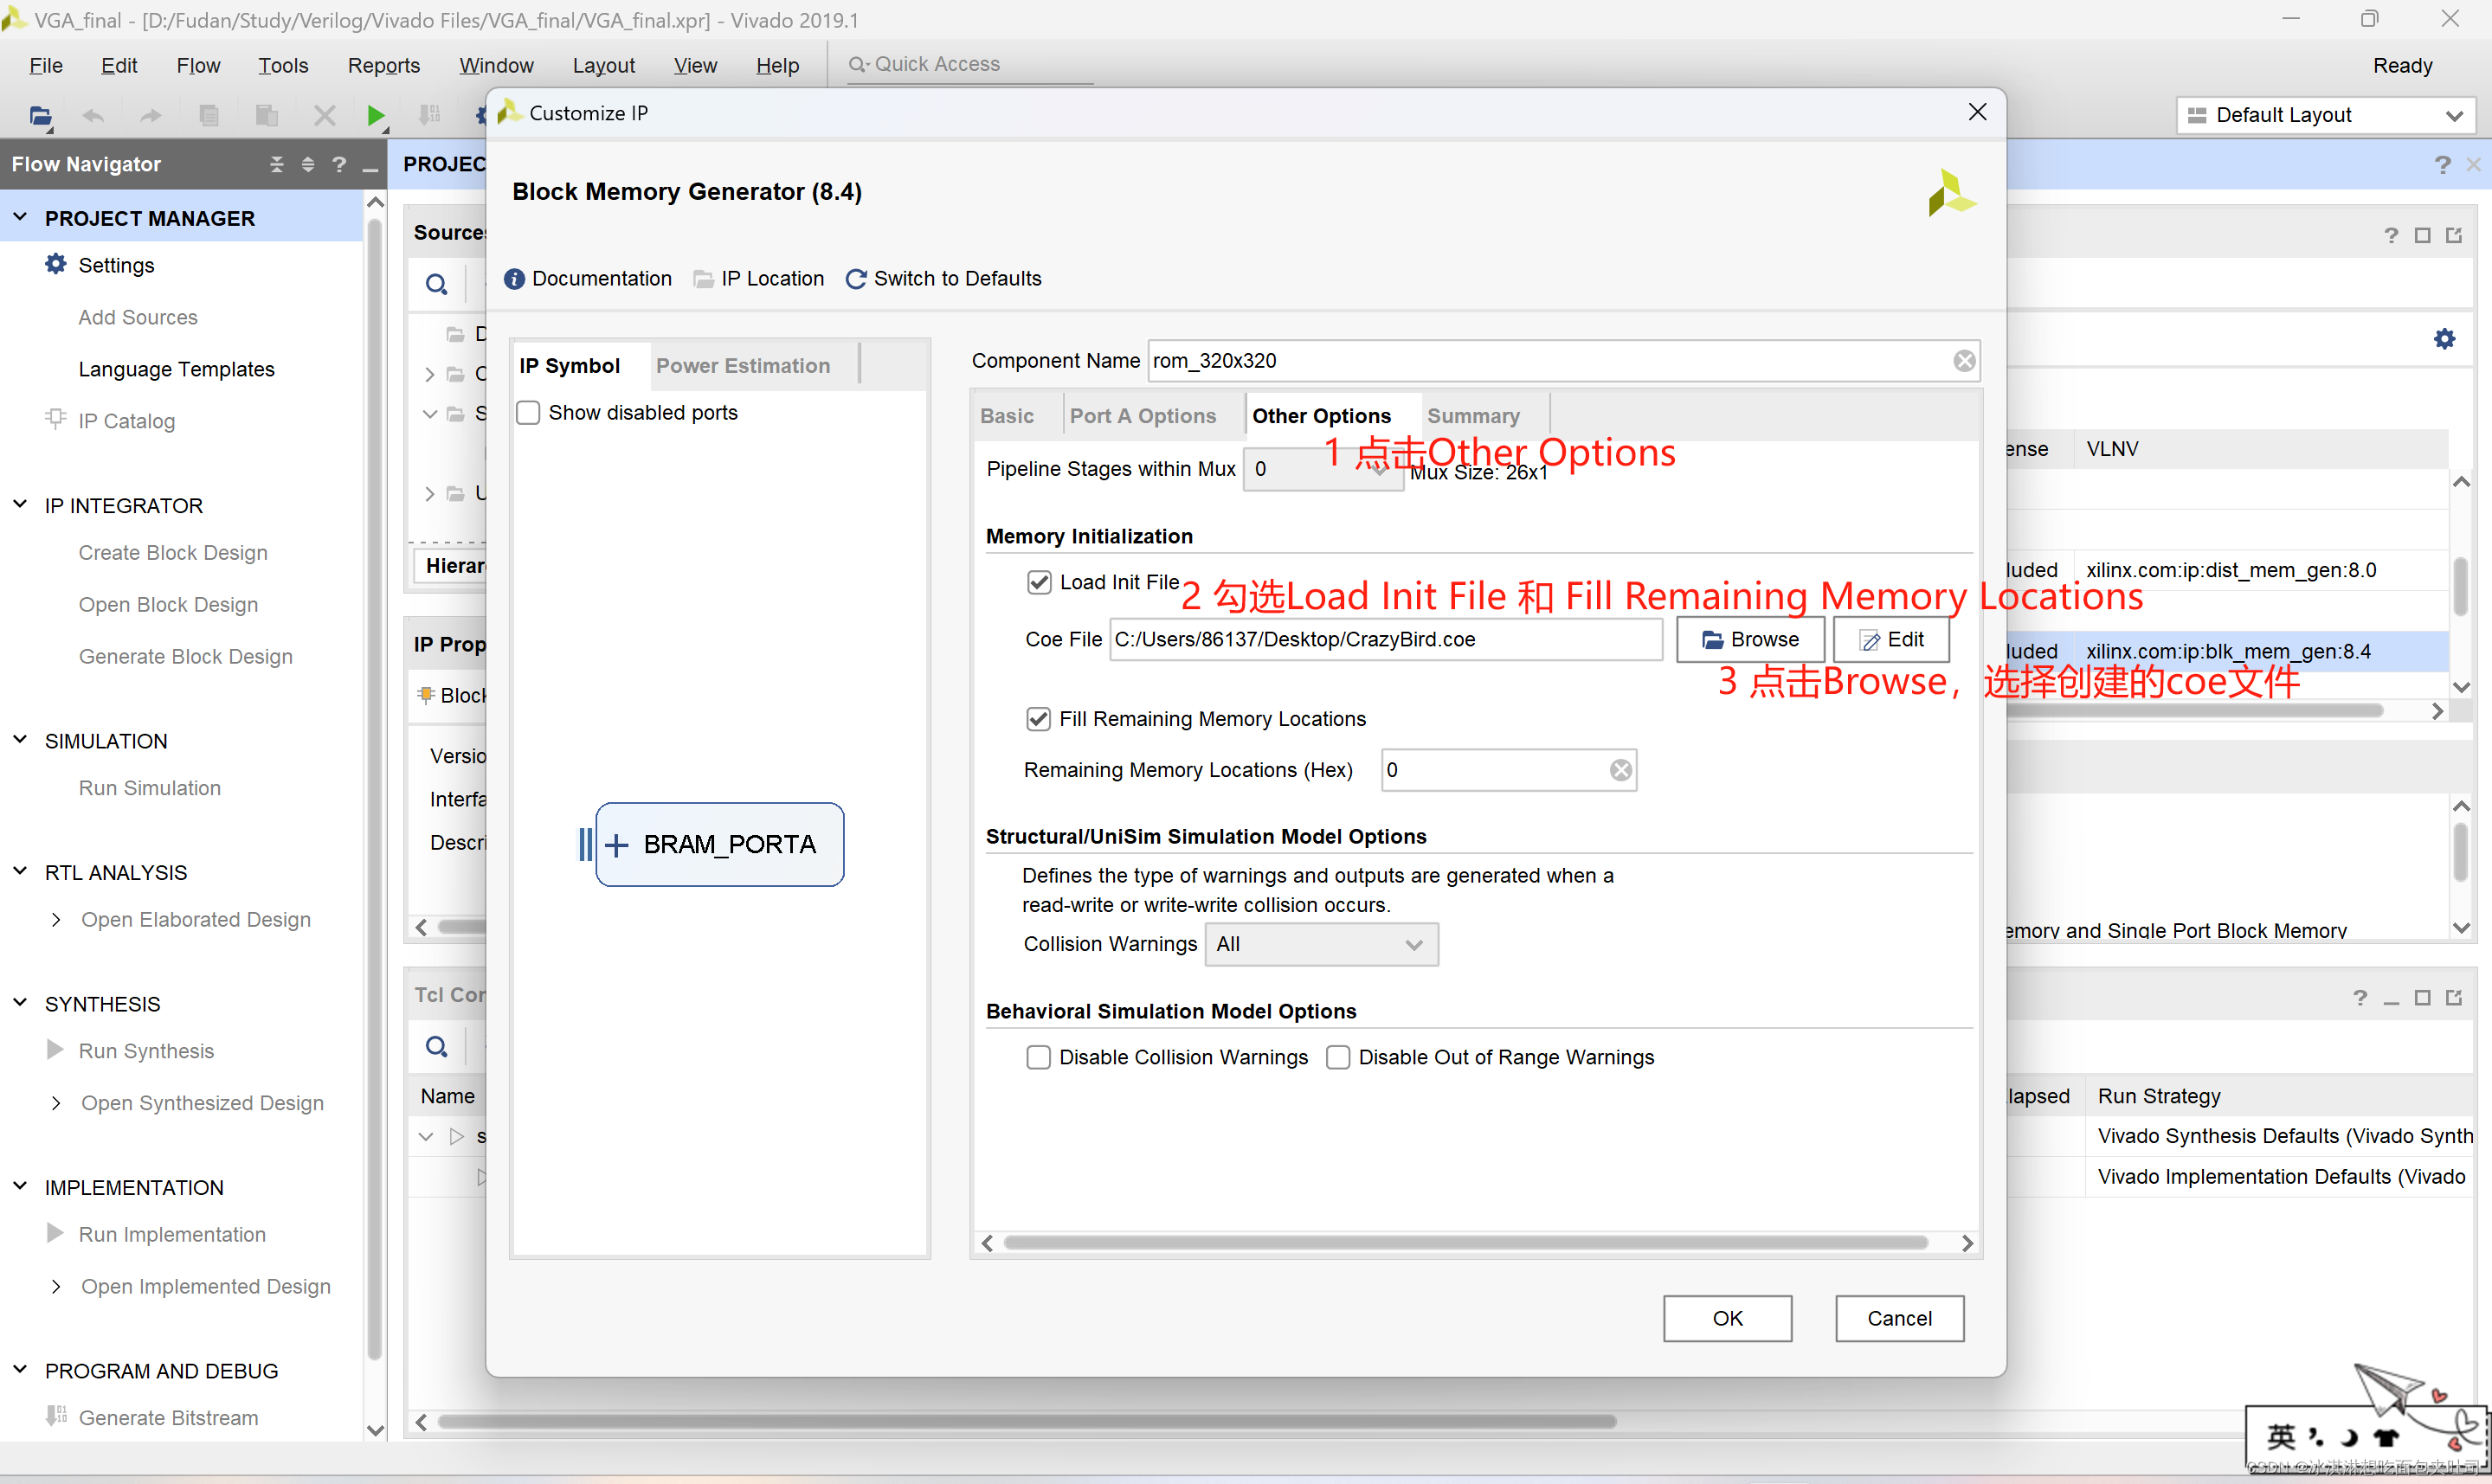
Task: Click Cancel in Customize IP dialog
Action: click(x=1899, y=1318)
